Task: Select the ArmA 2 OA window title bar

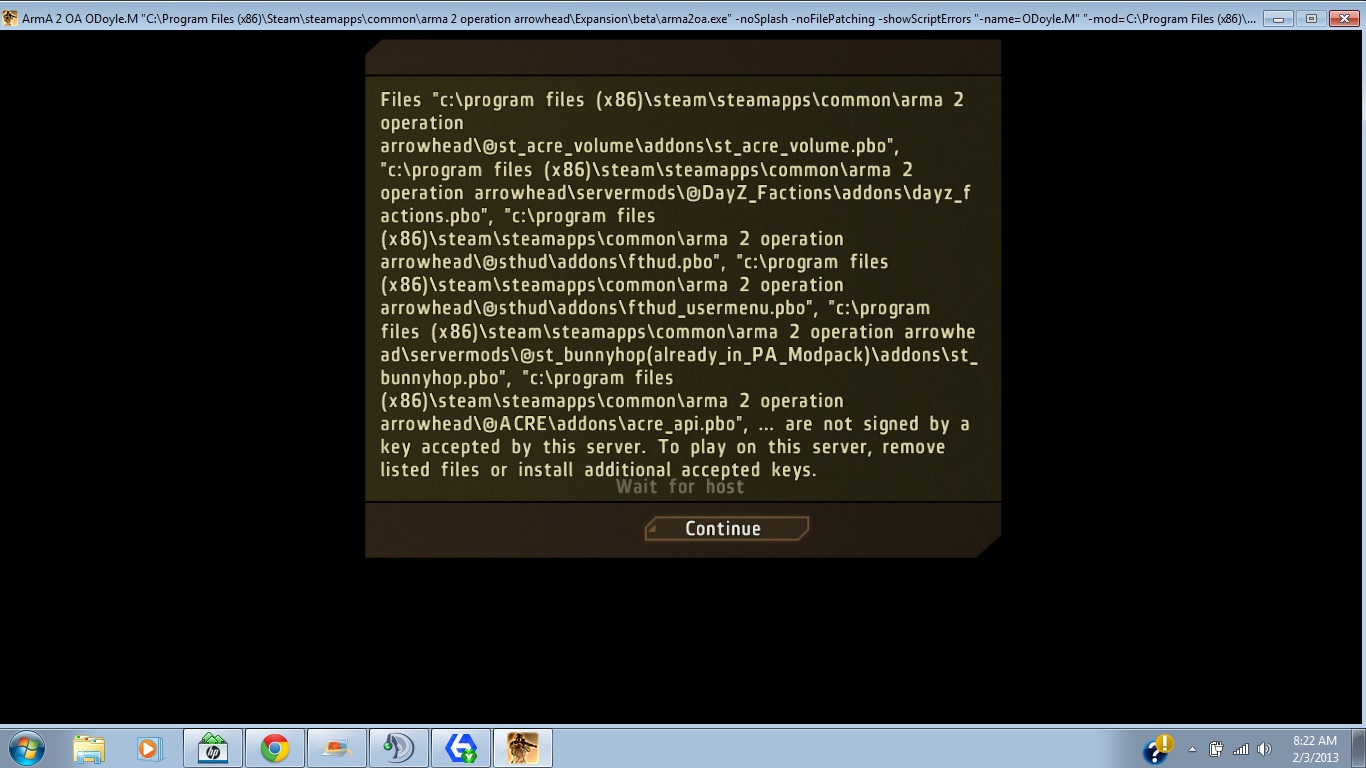Action: (600, 18)
